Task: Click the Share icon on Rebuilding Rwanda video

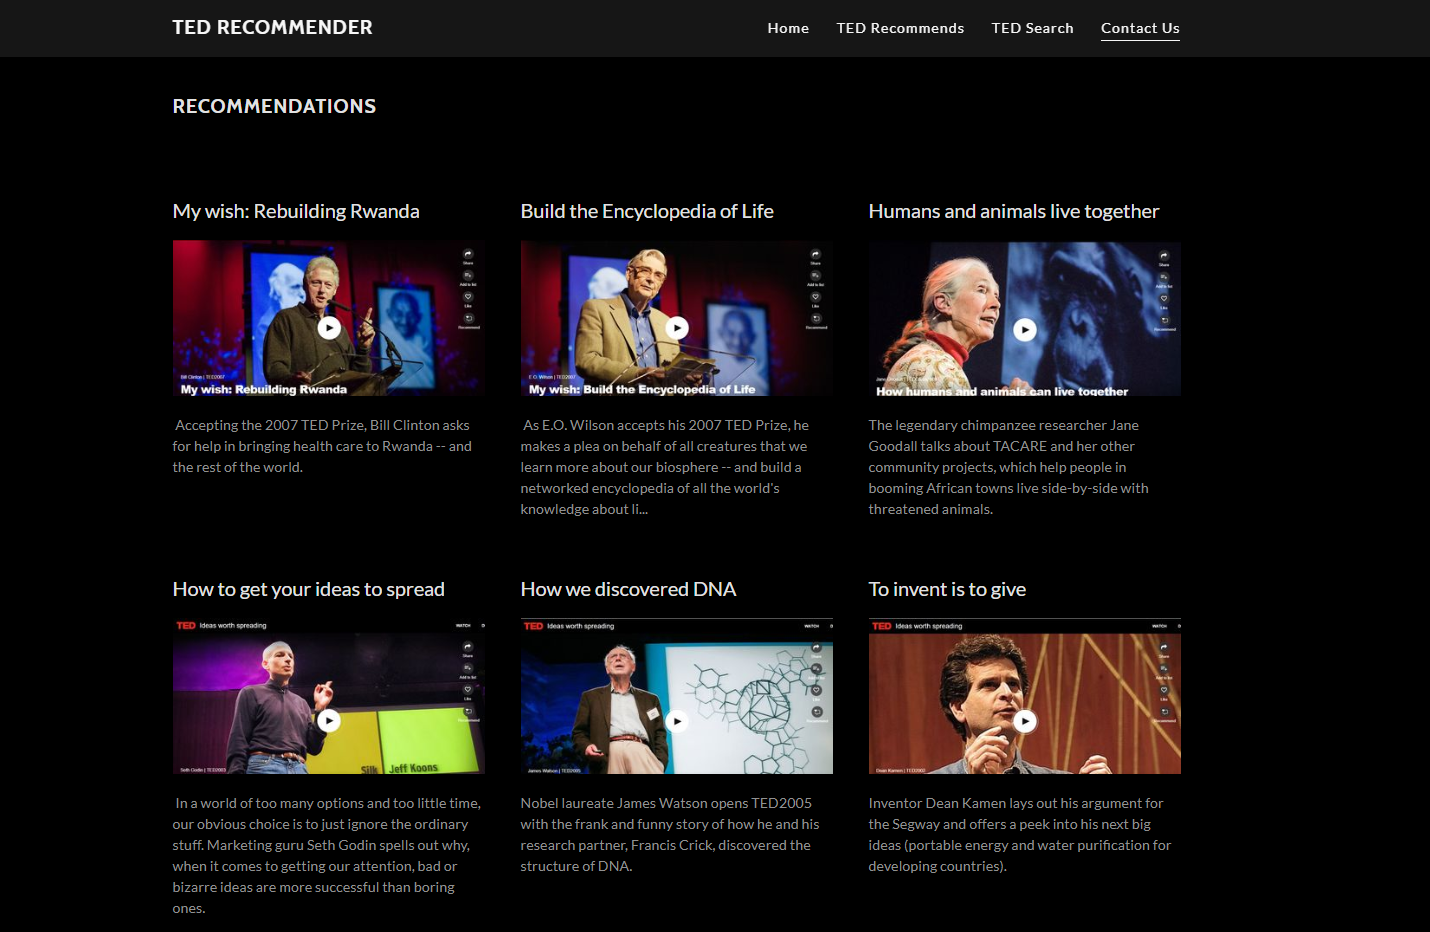Action: 467,255
